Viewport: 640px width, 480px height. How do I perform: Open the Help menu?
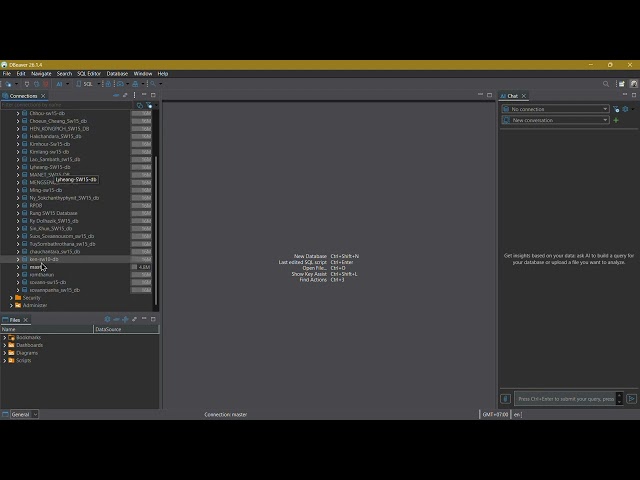pos(163,74)
